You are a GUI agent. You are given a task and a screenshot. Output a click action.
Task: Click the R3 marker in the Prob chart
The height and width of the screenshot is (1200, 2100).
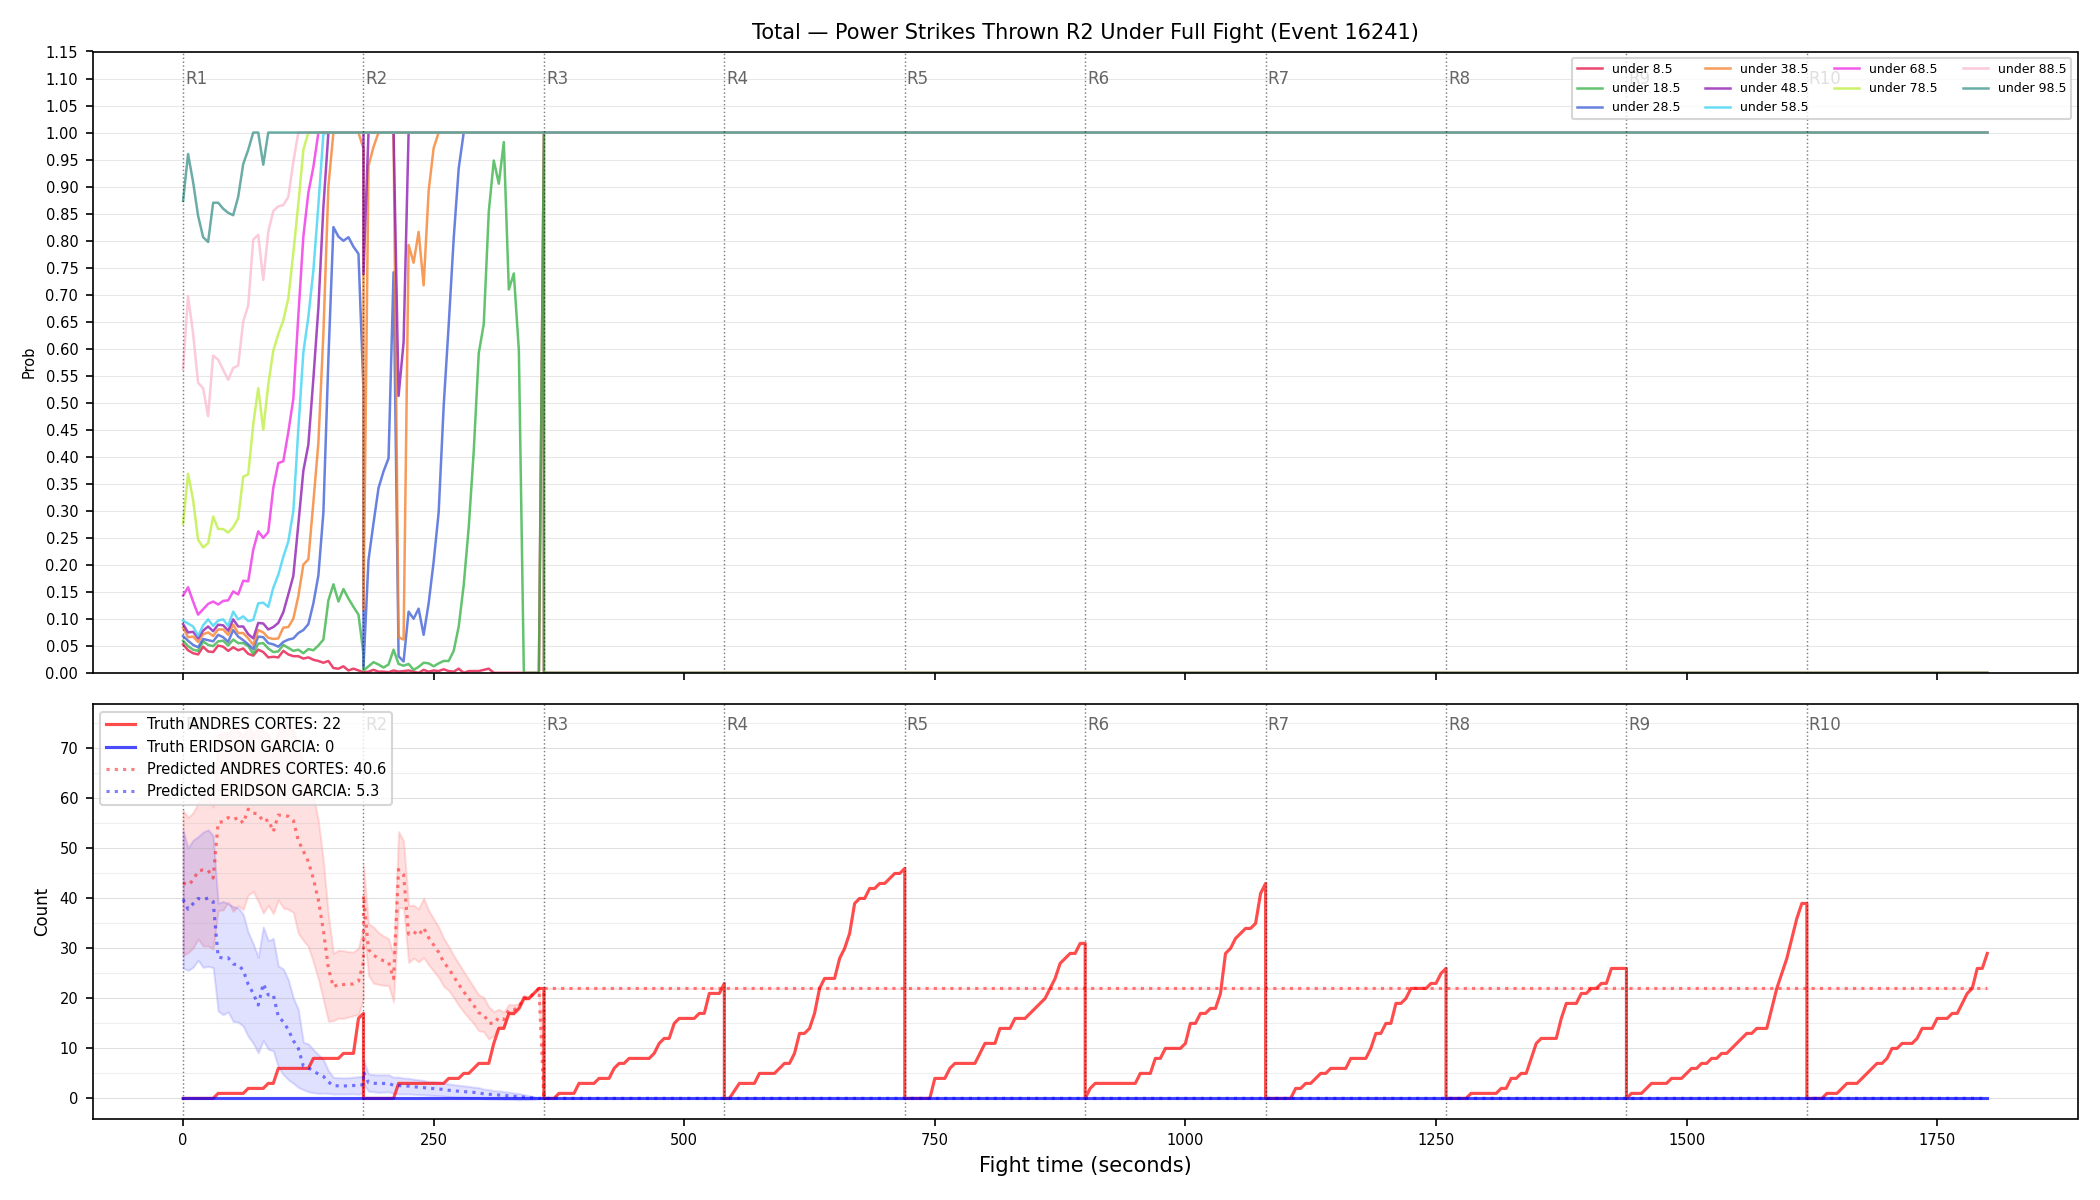pos(557,78)
